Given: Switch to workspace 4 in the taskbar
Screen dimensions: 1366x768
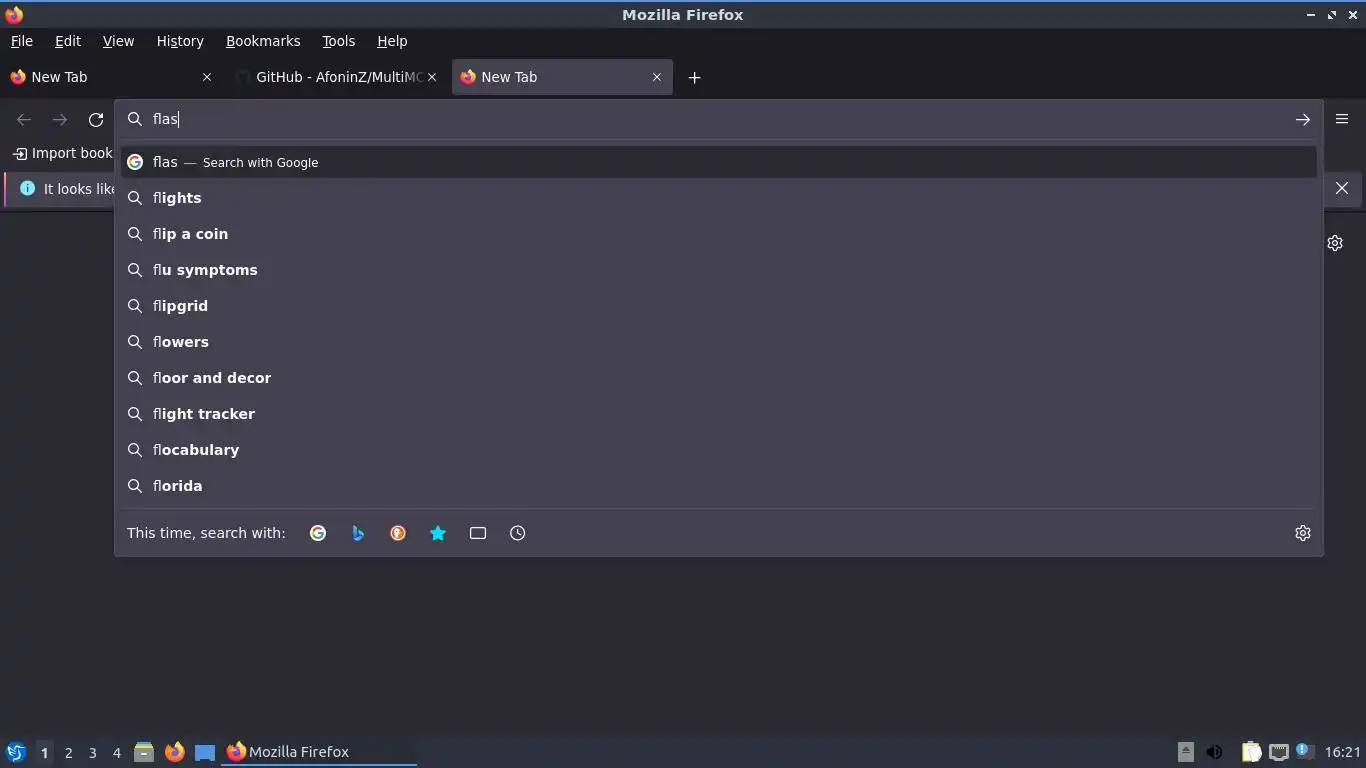Looking at the screenshot, I should (x=116, y=752).
